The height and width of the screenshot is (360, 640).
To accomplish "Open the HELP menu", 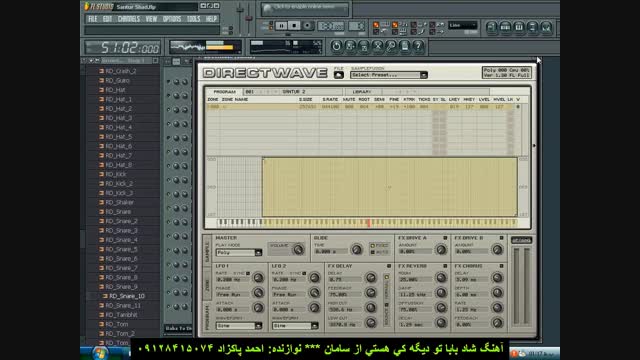I will point(211,19).
